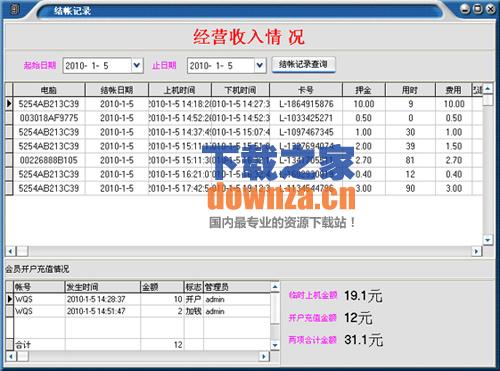Viewport: 500px width, 371px height.
Task: Click the main grid's horizontal scrollbar thumb
Action: point(22,251)
